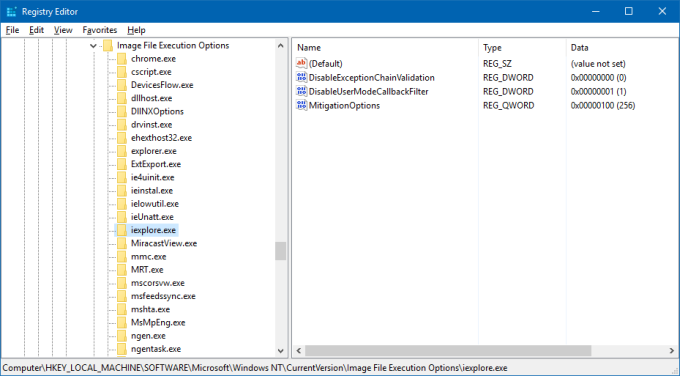The height and width of the screenshot is (376, 680).
Task: Select the MsMpEng.exe key label
Action: [158, 322]
